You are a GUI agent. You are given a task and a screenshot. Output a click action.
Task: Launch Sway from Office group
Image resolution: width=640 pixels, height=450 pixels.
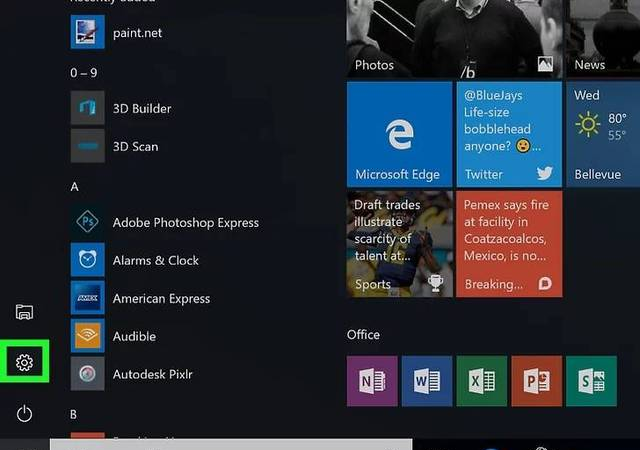click(x=591, y=381)
